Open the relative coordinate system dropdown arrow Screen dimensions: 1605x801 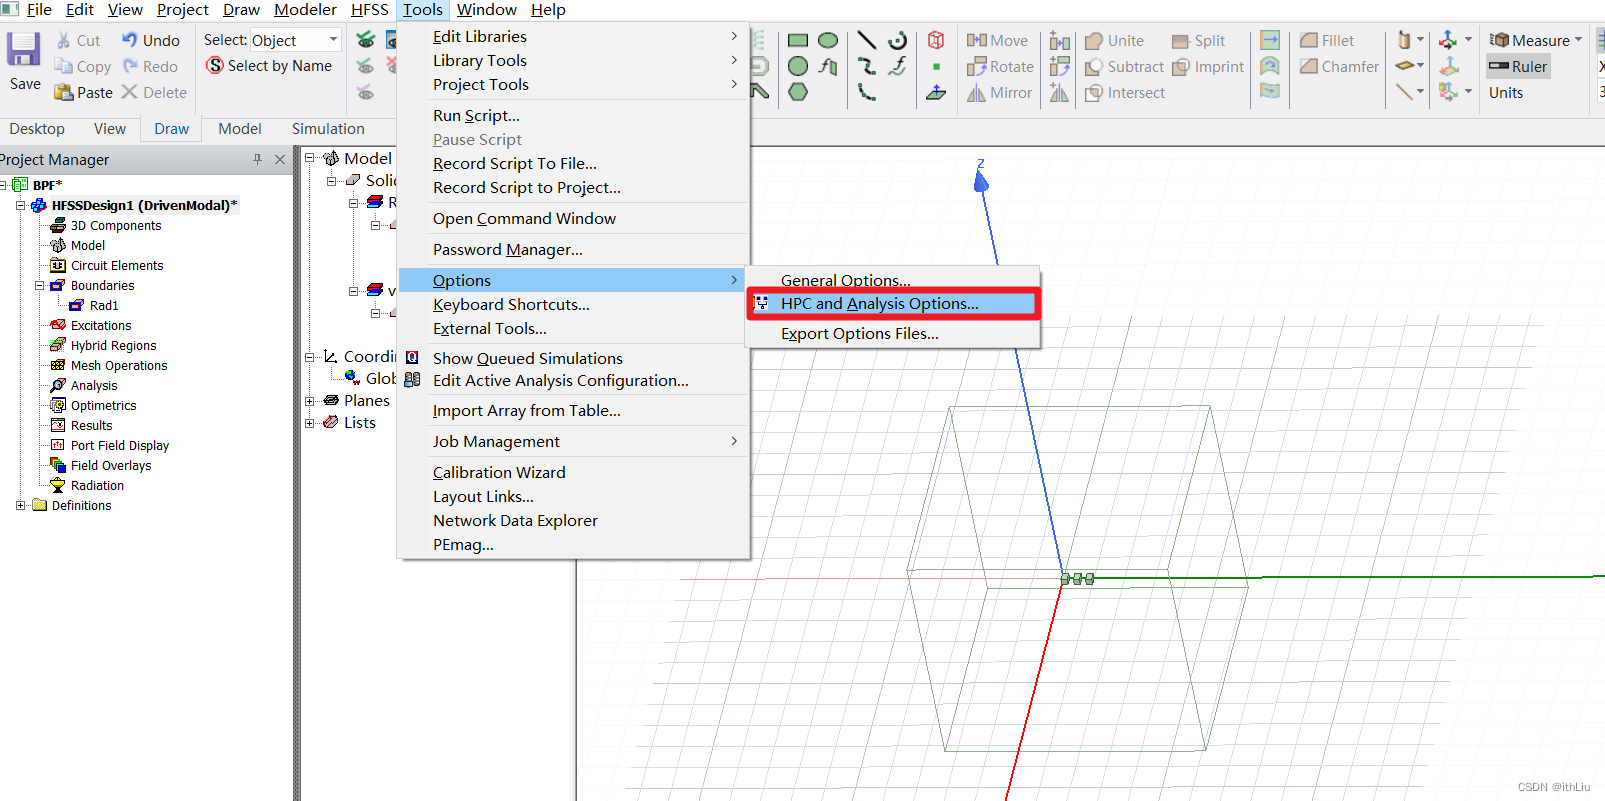click(1468, 40)
